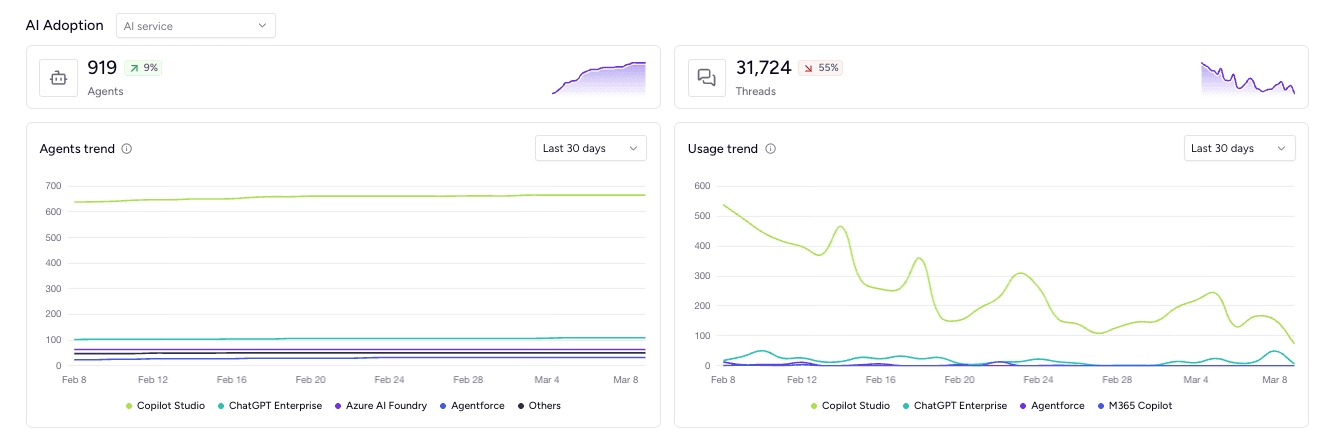Toggle Agentforce in Agents trend legend

tap(473, 406)
